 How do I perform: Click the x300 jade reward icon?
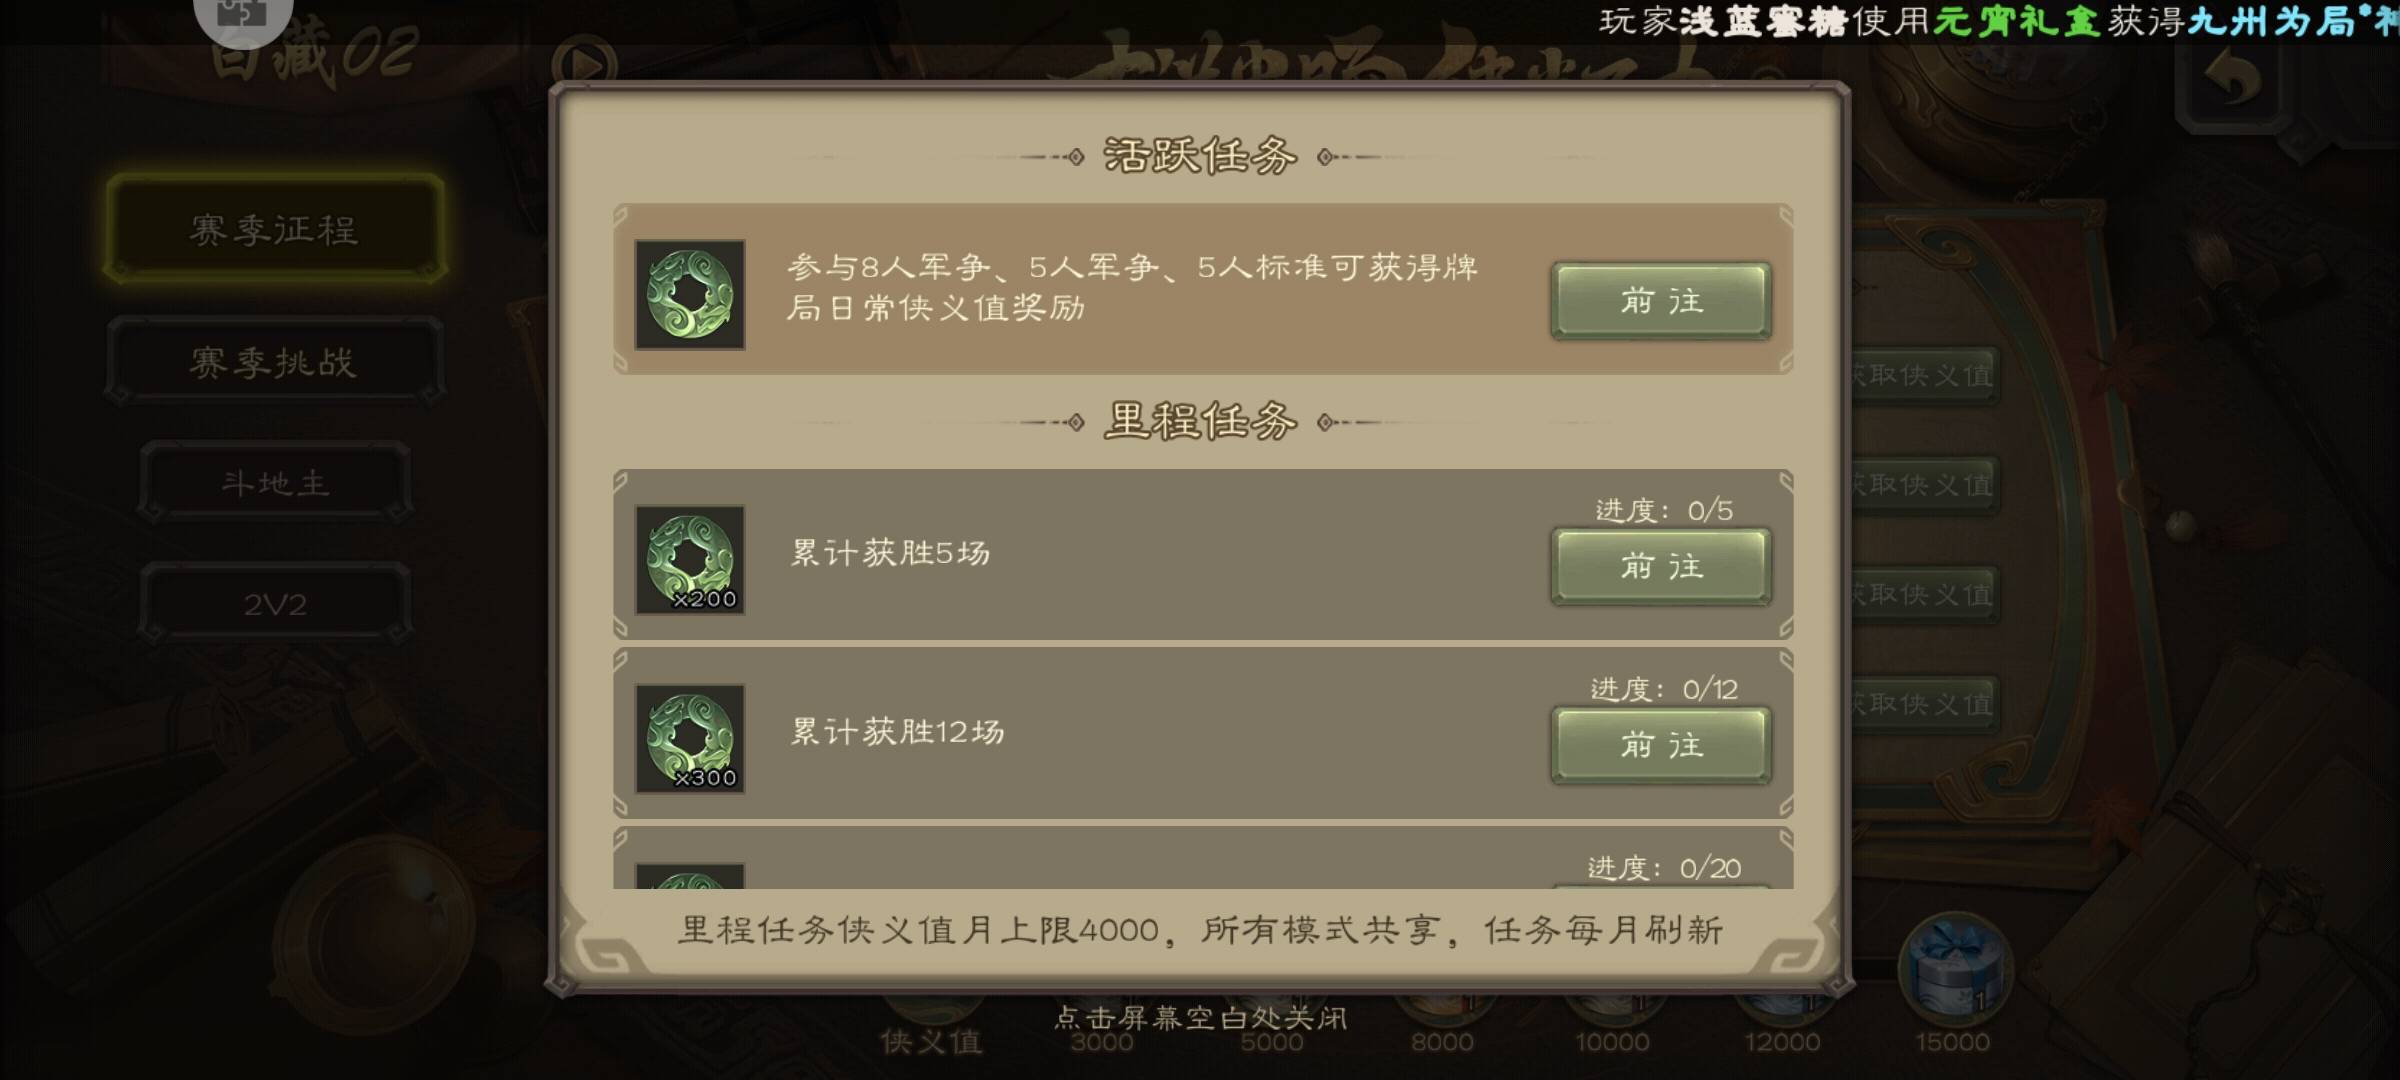(x=690, y=738)
